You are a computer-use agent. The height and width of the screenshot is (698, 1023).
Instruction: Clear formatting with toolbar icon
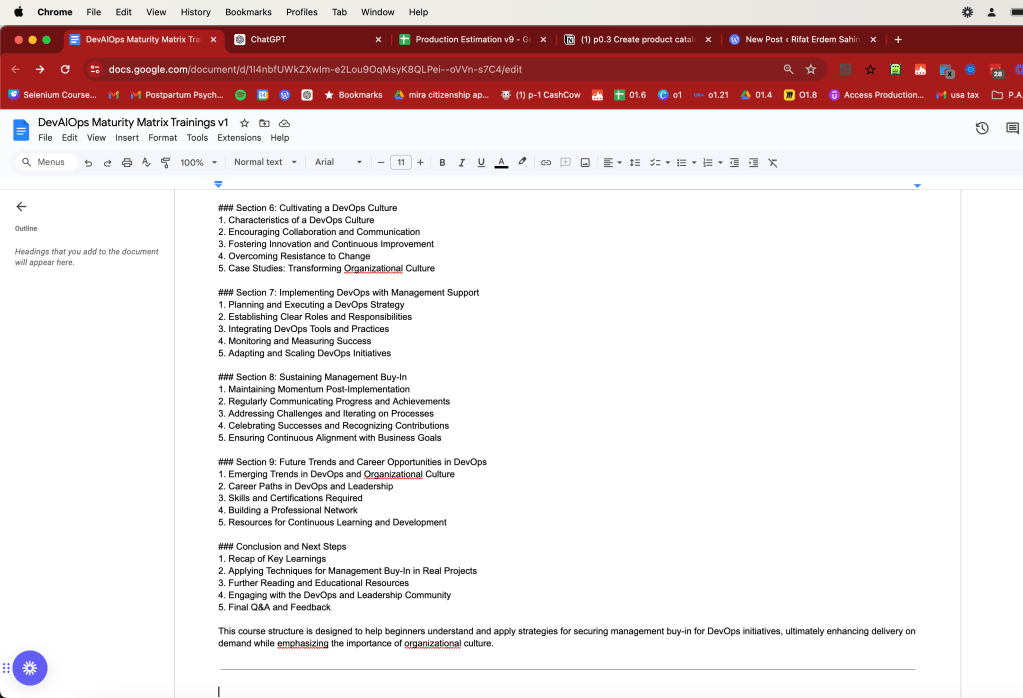pyautogui.click(x=773, y=162)
